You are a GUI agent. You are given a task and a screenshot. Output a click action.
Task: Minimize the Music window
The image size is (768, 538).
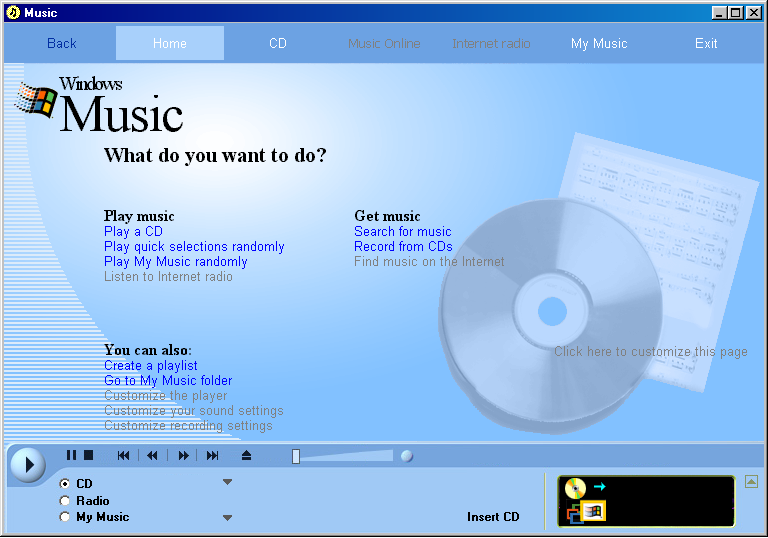coord(719,13)
